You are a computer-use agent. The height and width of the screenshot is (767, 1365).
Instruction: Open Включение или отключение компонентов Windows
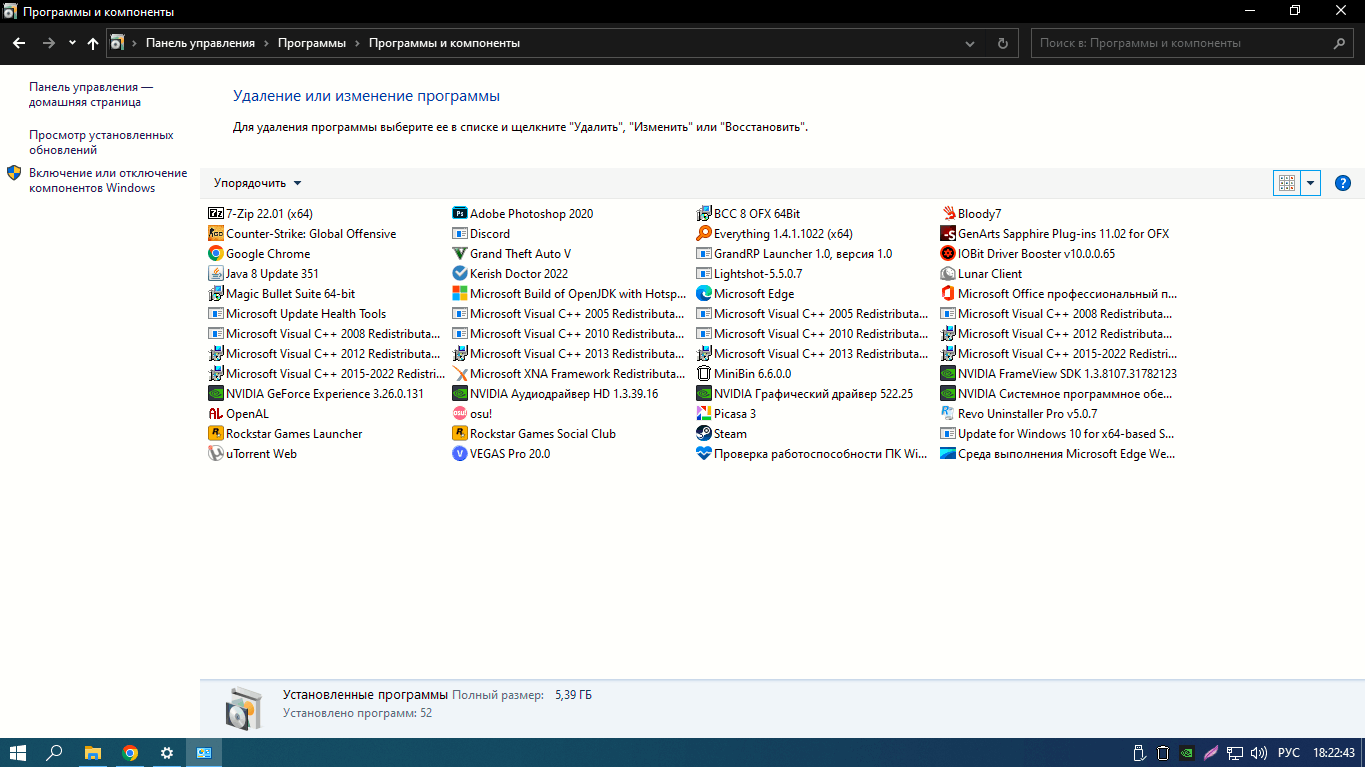pyautogui.click(x=108, y=181)
